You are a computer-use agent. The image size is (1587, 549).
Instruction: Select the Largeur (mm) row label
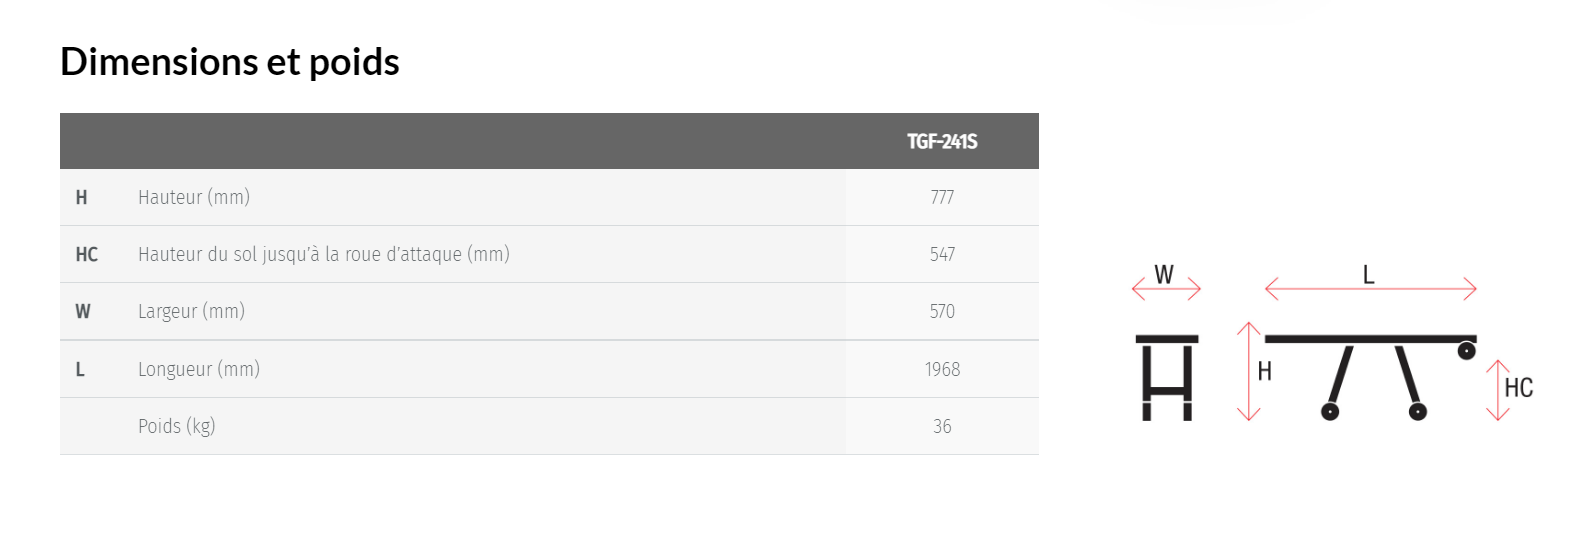[x=191, y=311]
